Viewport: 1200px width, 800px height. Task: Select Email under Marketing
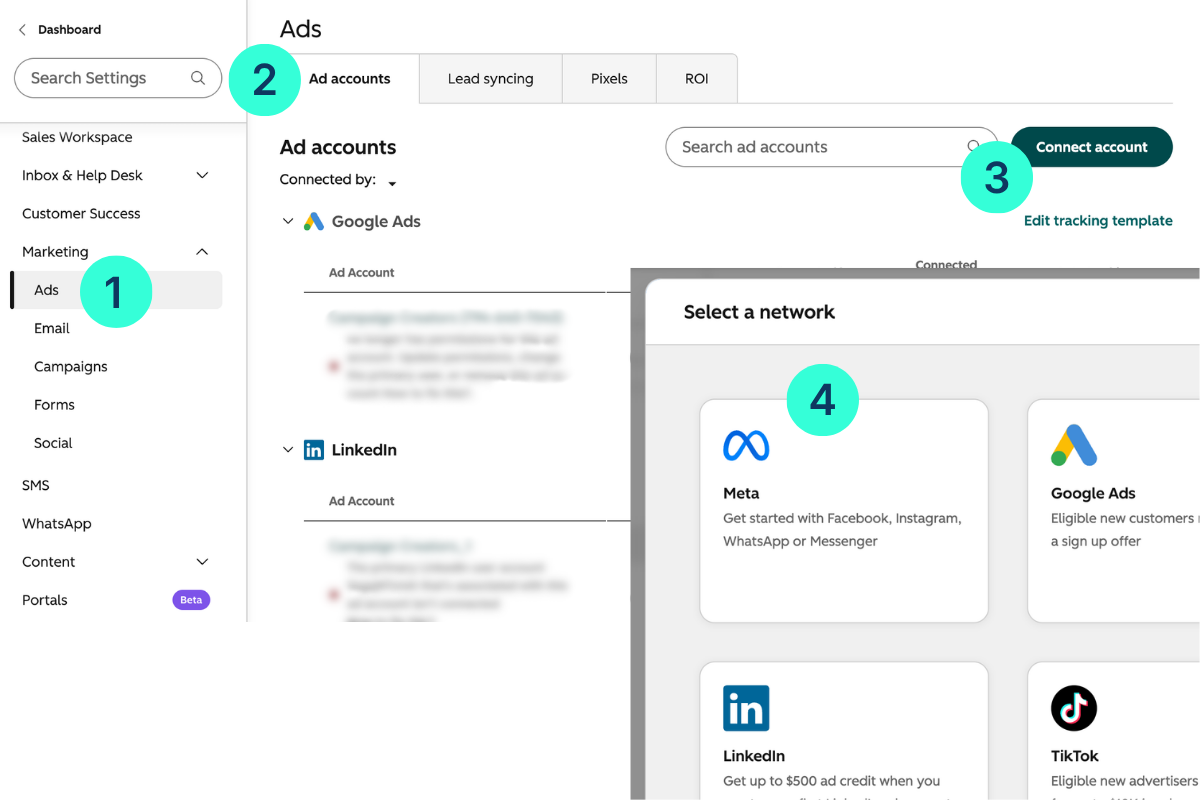52,328
